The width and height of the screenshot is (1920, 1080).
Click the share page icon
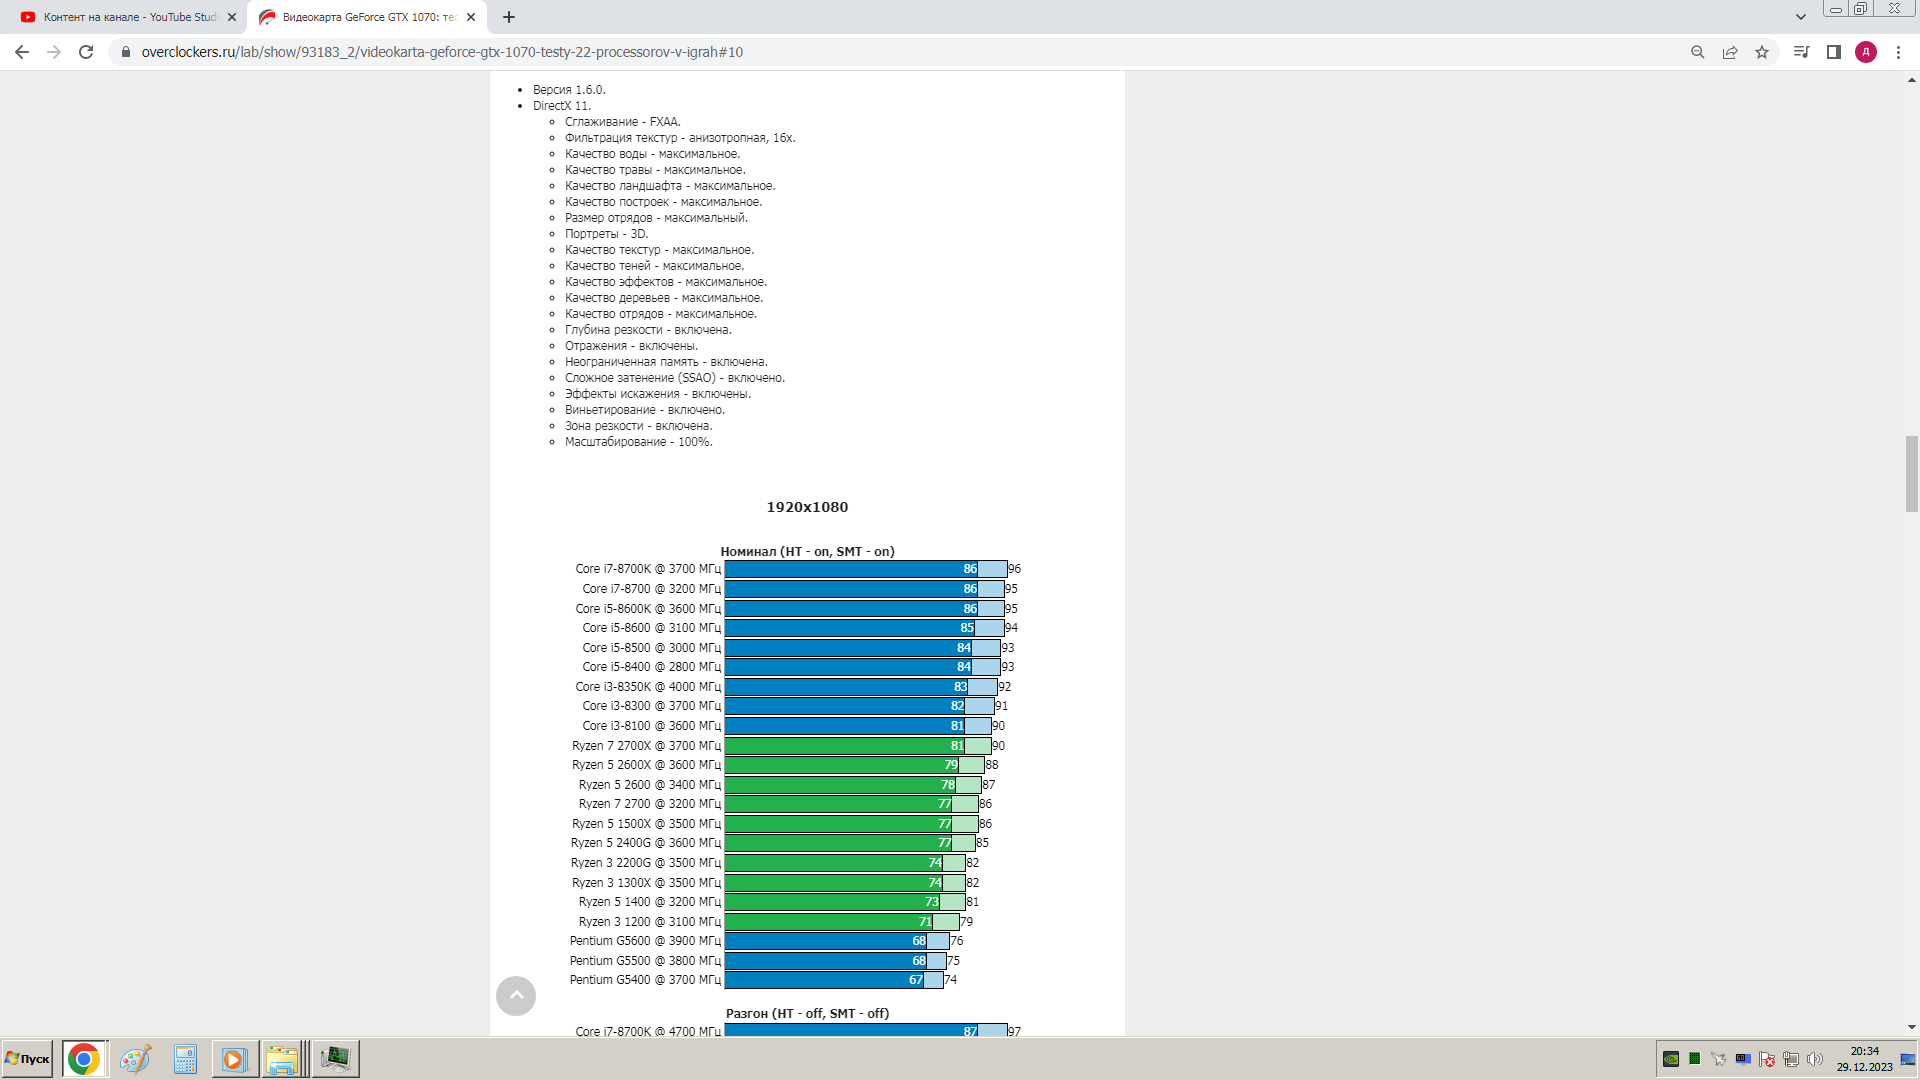[1729, 52]
